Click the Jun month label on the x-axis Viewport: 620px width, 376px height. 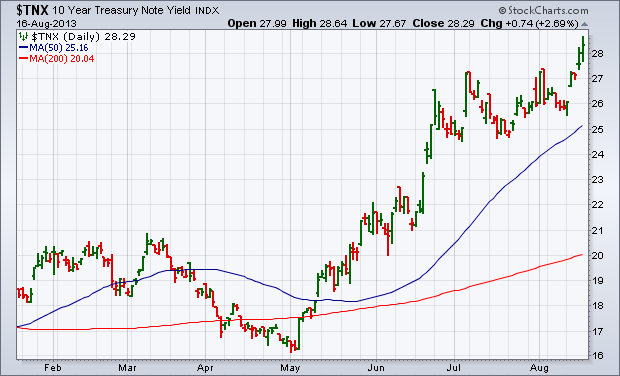click(x=376, y=368)
